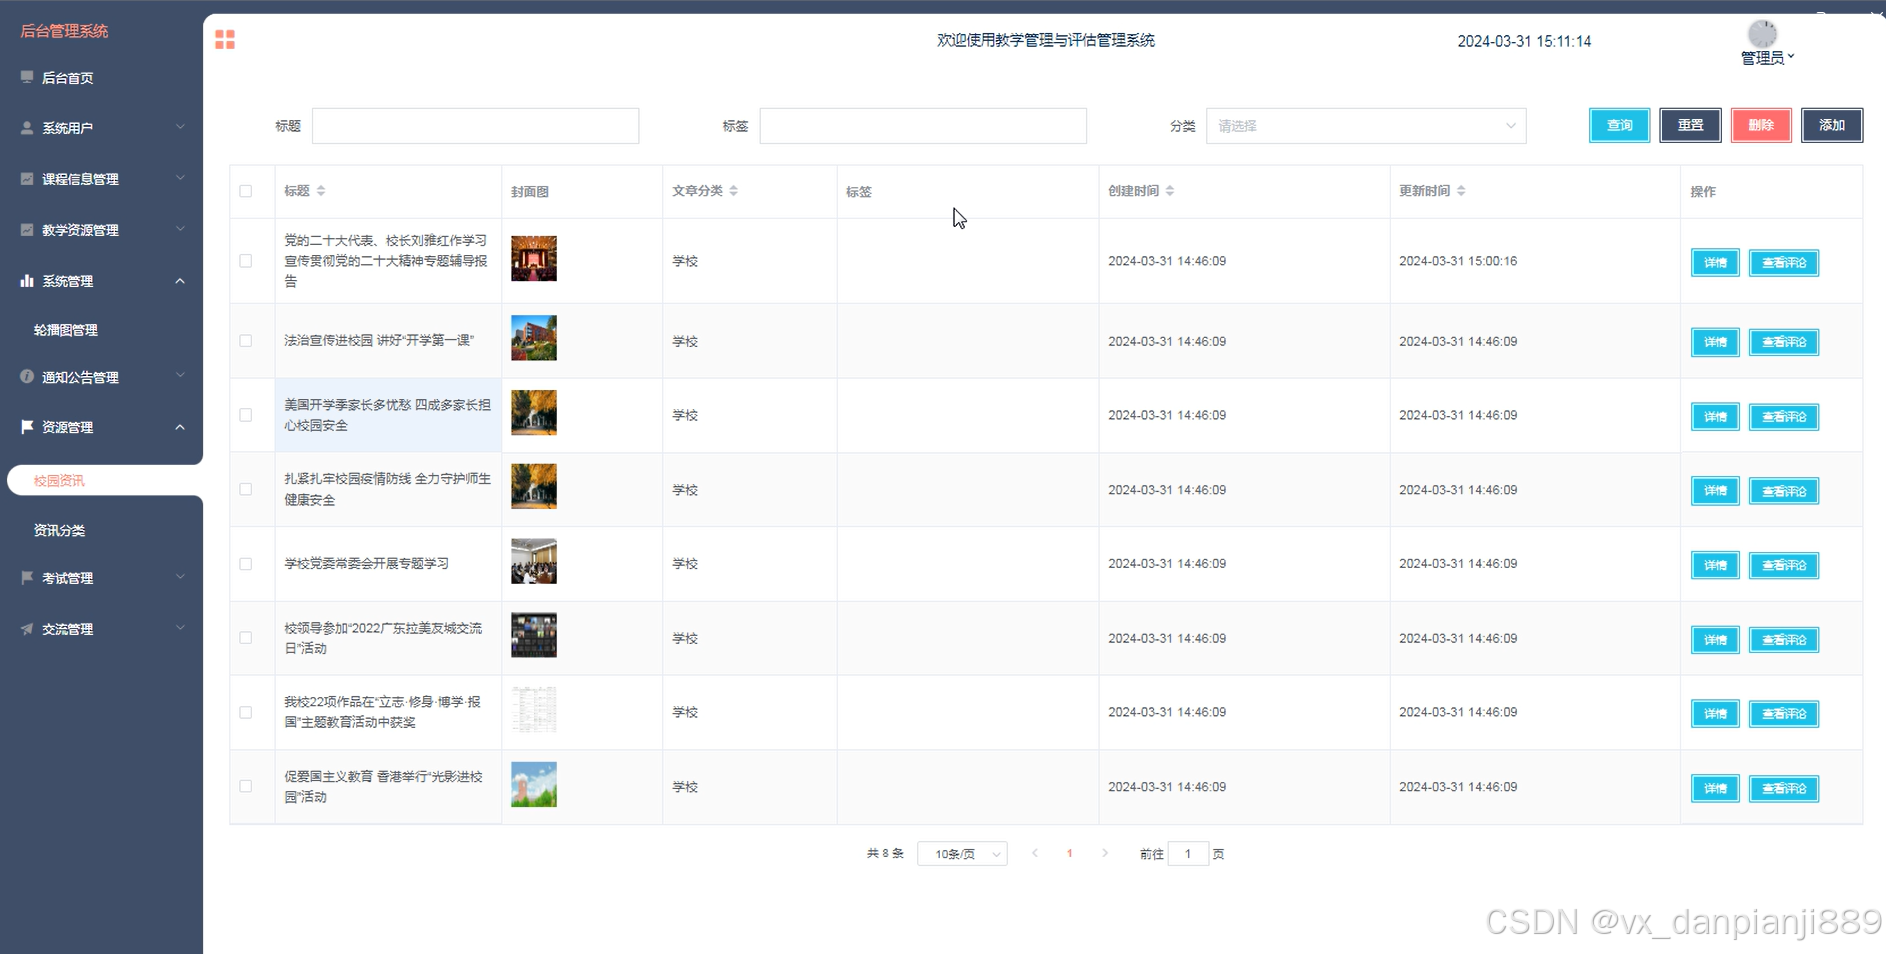Toggle the select-all header checkbox
This screenshot has height=954, width=1886.
(x=246, y=191)
